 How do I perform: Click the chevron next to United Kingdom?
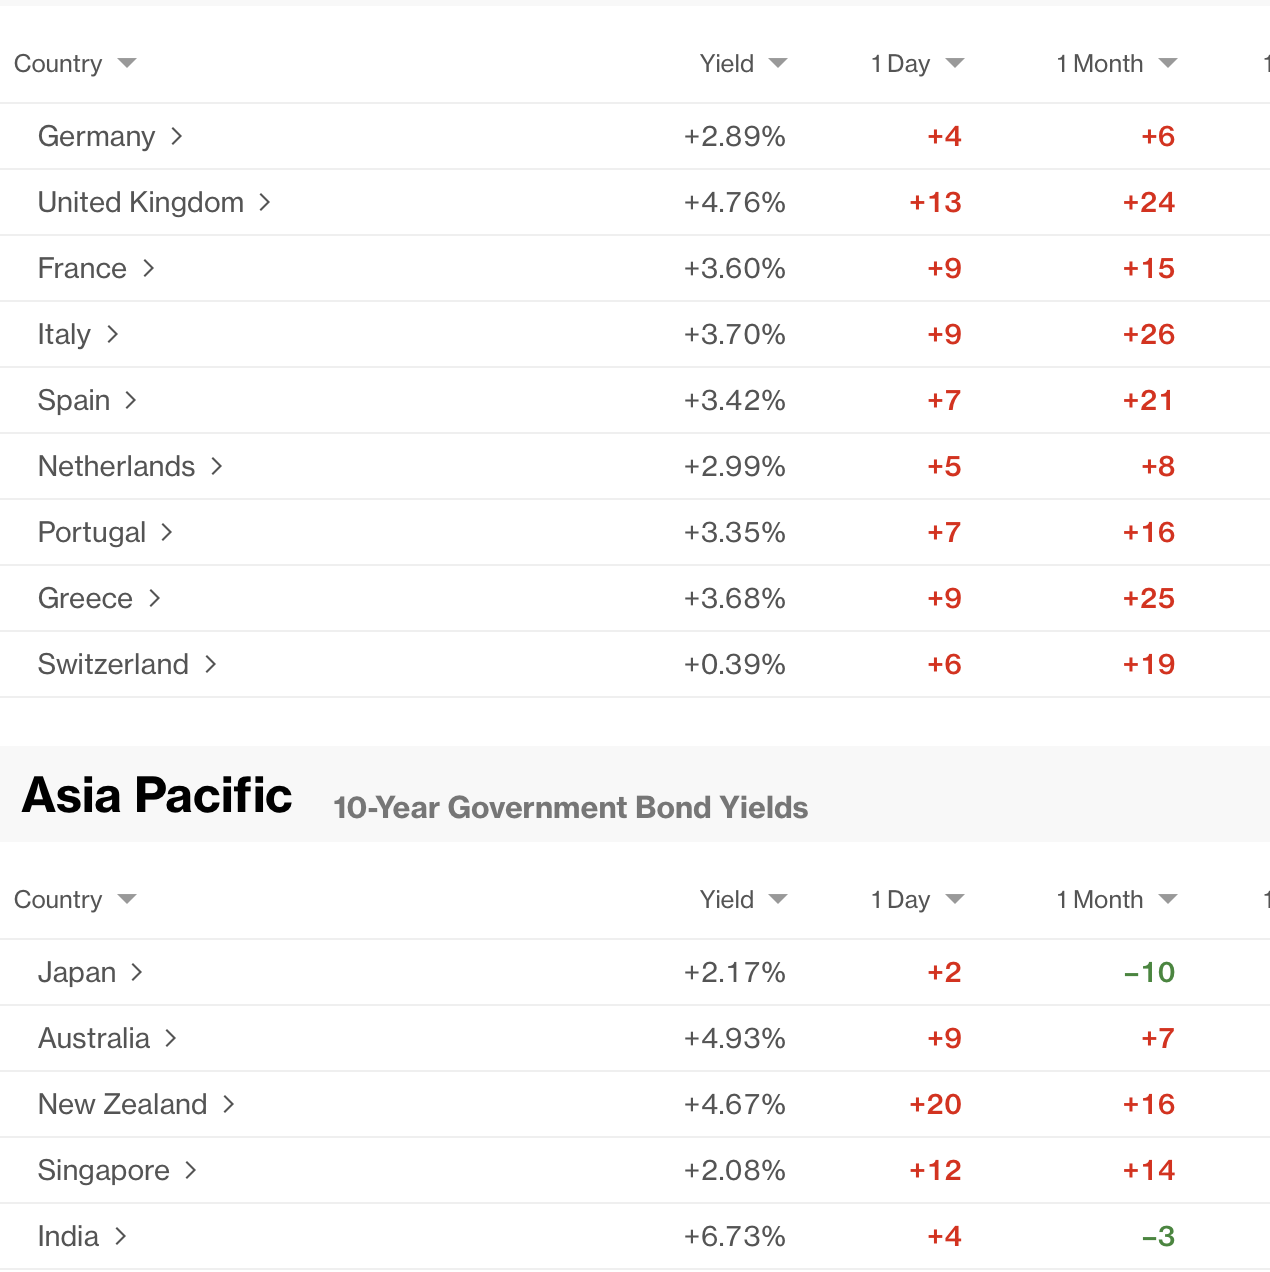[x=265, y=202]
